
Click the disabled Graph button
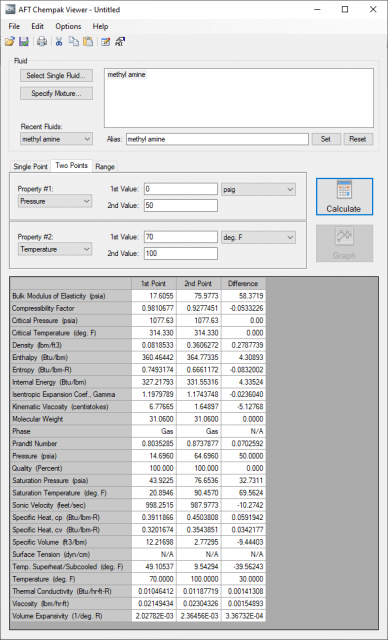(x=344, y=243)
